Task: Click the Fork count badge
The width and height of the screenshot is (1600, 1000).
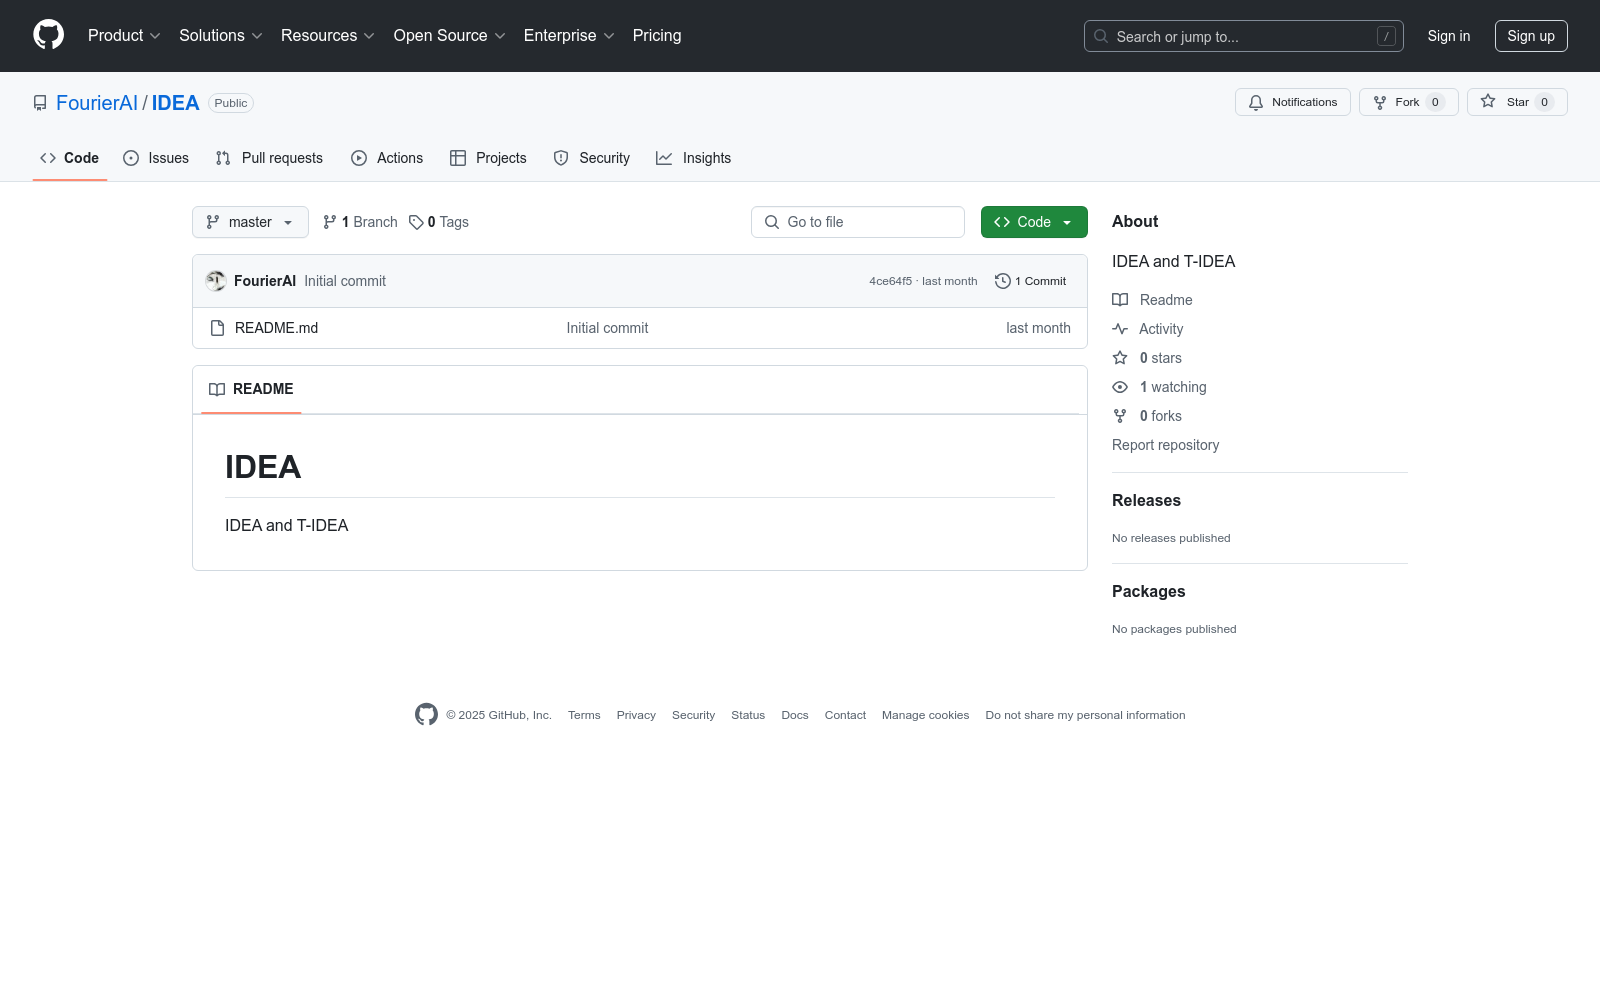Action: click(x=1435, y=102)
